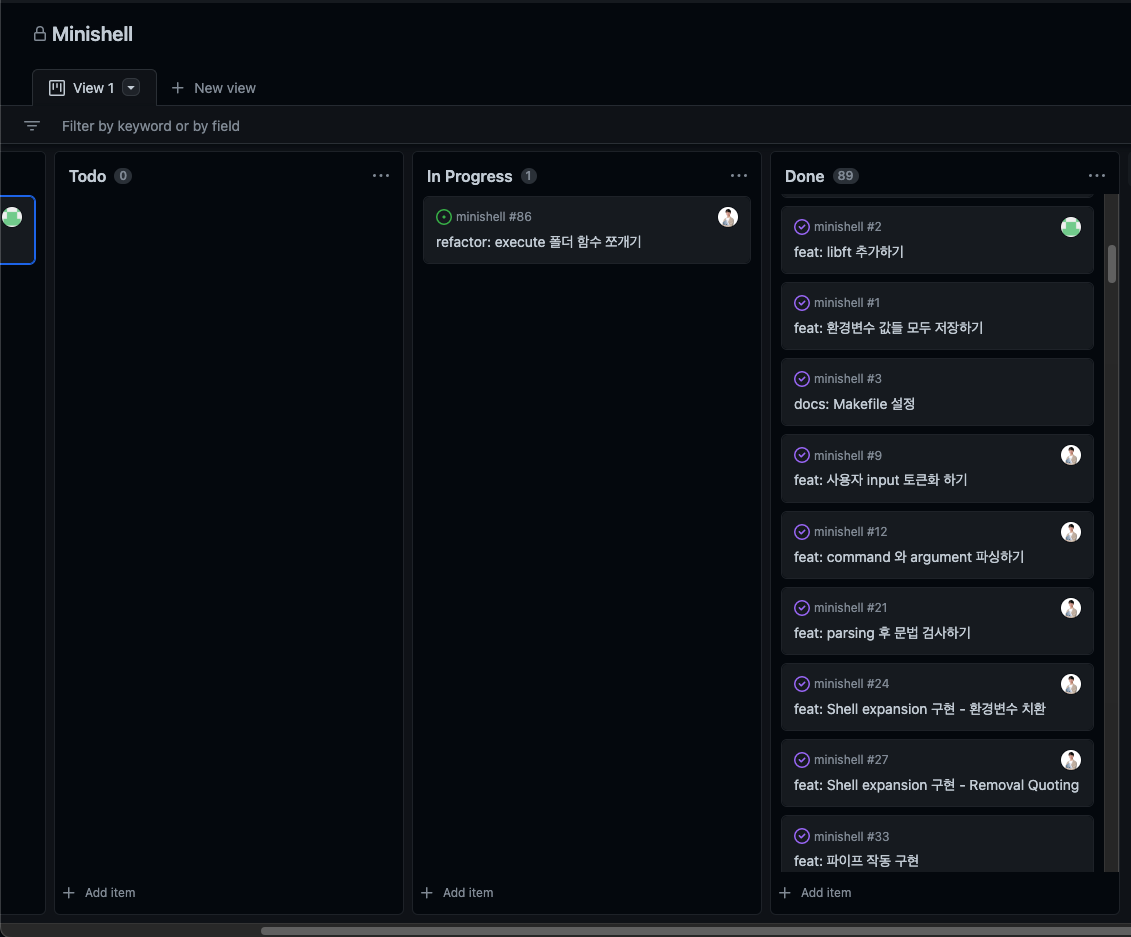Click the plus icon beside New view

178,88
